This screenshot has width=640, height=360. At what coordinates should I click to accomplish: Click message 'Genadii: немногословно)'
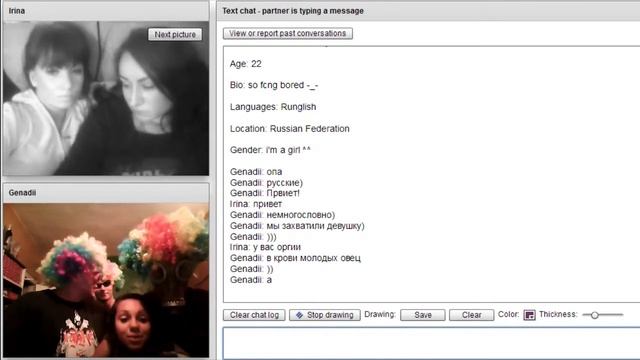pos(282,215)
